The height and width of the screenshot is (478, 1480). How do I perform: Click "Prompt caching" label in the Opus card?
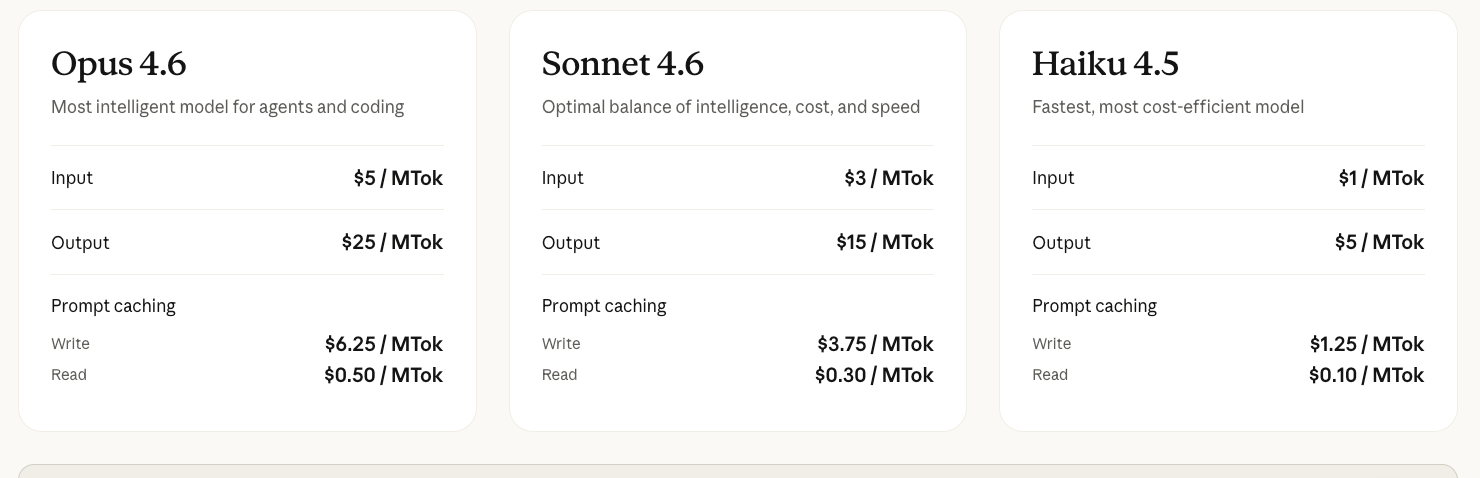pyautogui.click(x=113, y=306)
